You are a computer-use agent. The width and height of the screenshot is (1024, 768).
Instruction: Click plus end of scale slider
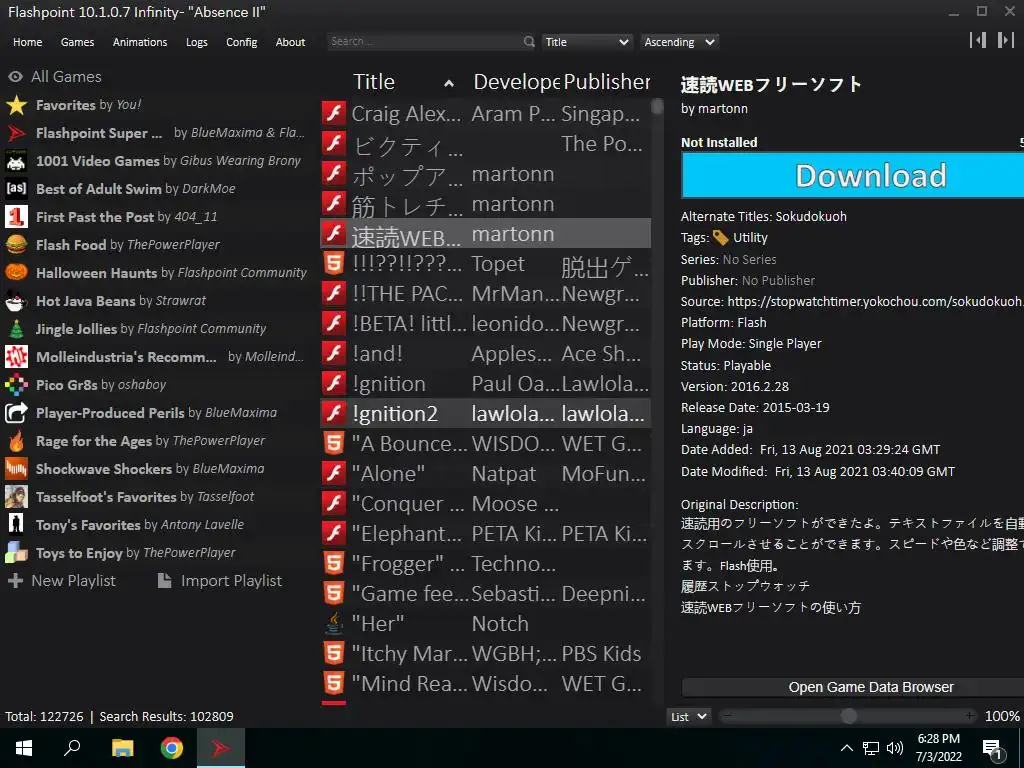pyautogui.click(x=970, y=716)
